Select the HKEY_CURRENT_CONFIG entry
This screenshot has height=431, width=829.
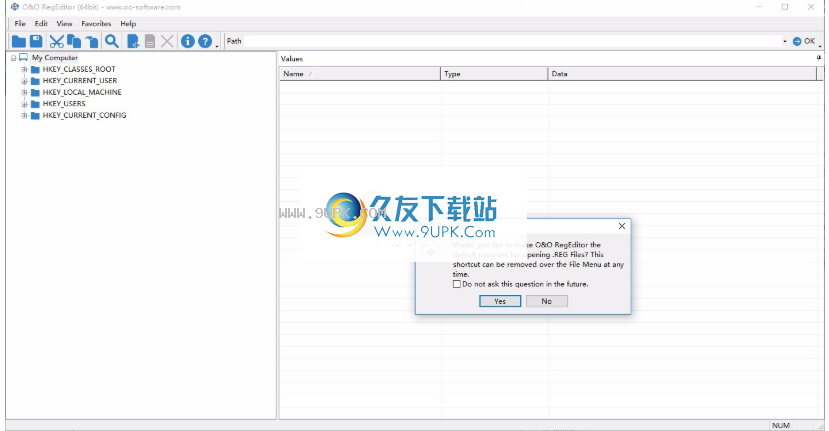click(x=85, y=116)
